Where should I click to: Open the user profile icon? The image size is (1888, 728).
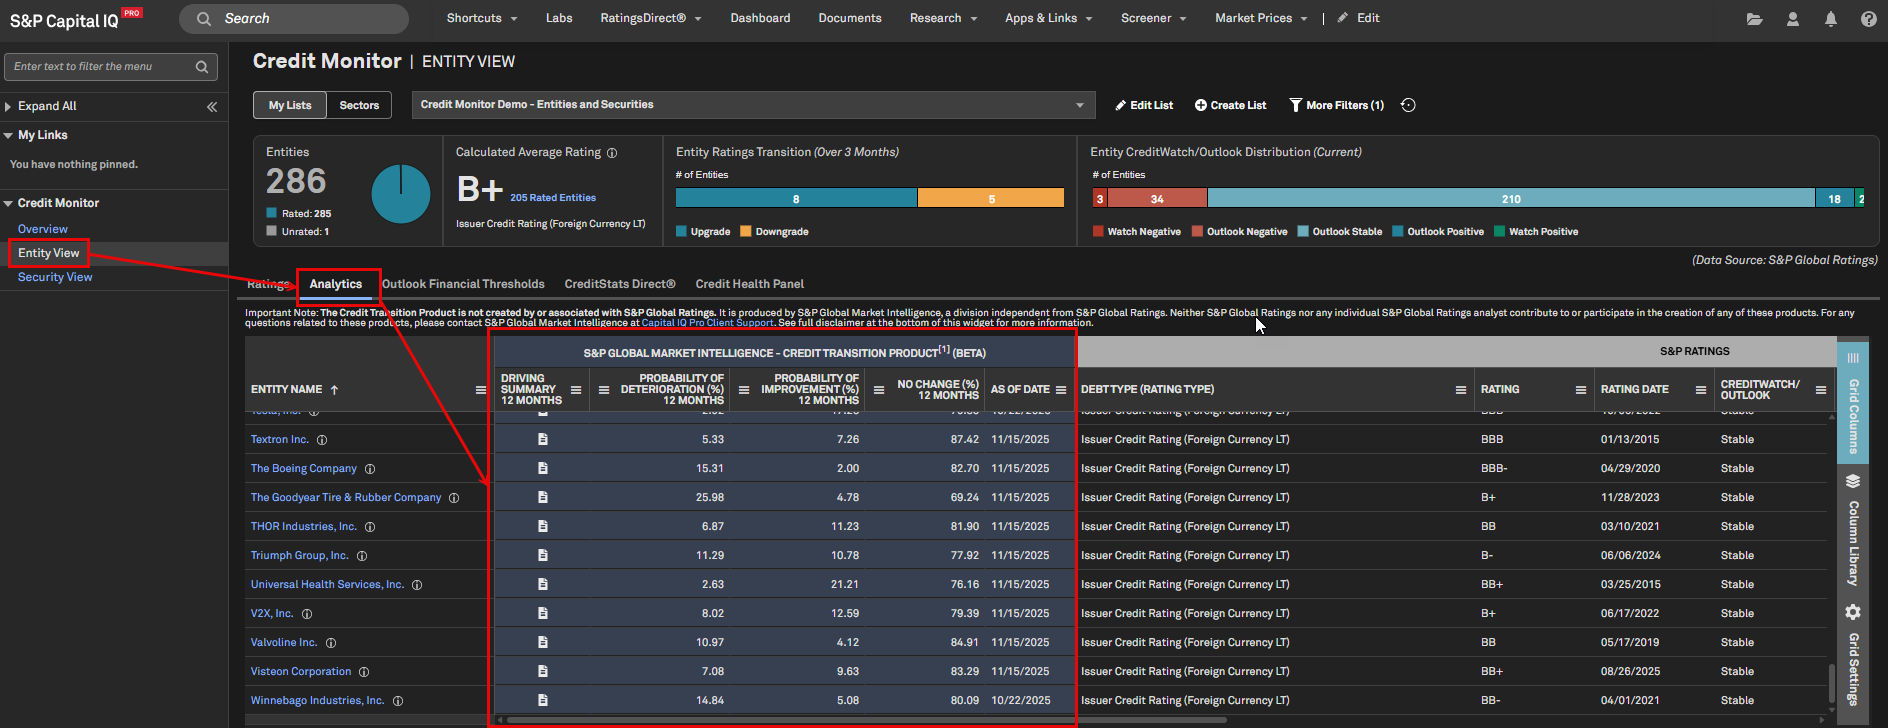pos(1793,19)
